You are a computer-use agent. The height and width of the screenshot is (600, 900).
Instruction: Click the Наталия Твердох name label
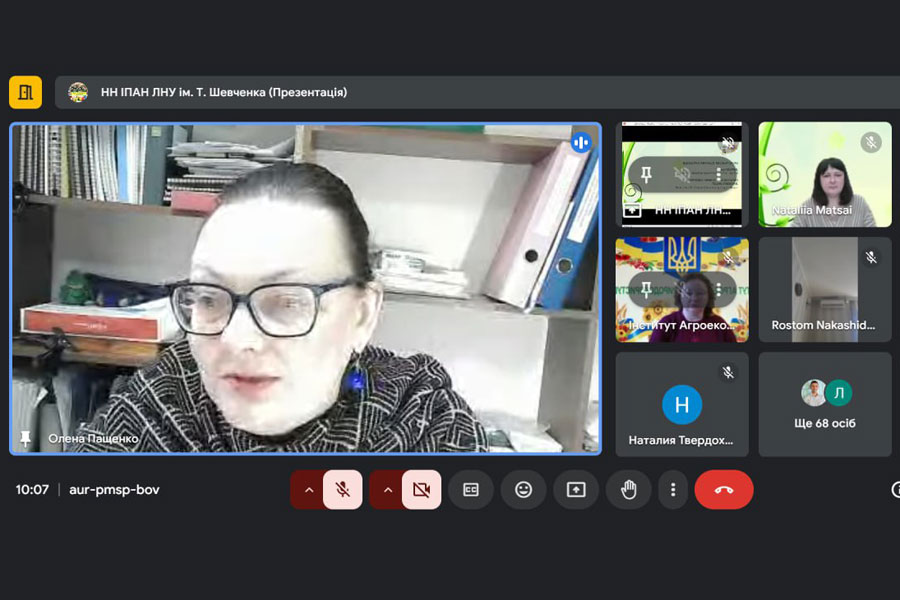coord(681,440)
